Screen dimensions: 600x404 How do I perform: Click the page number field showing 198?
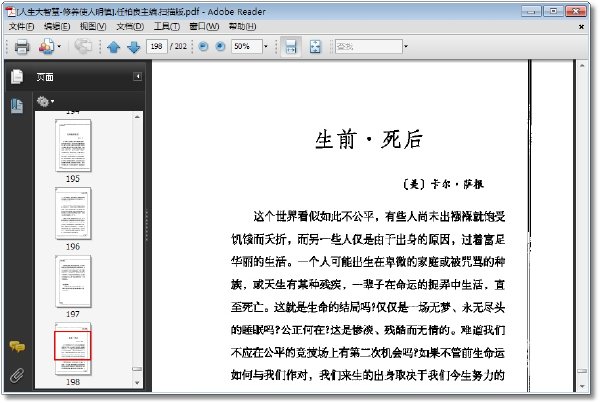pos(157,47)
